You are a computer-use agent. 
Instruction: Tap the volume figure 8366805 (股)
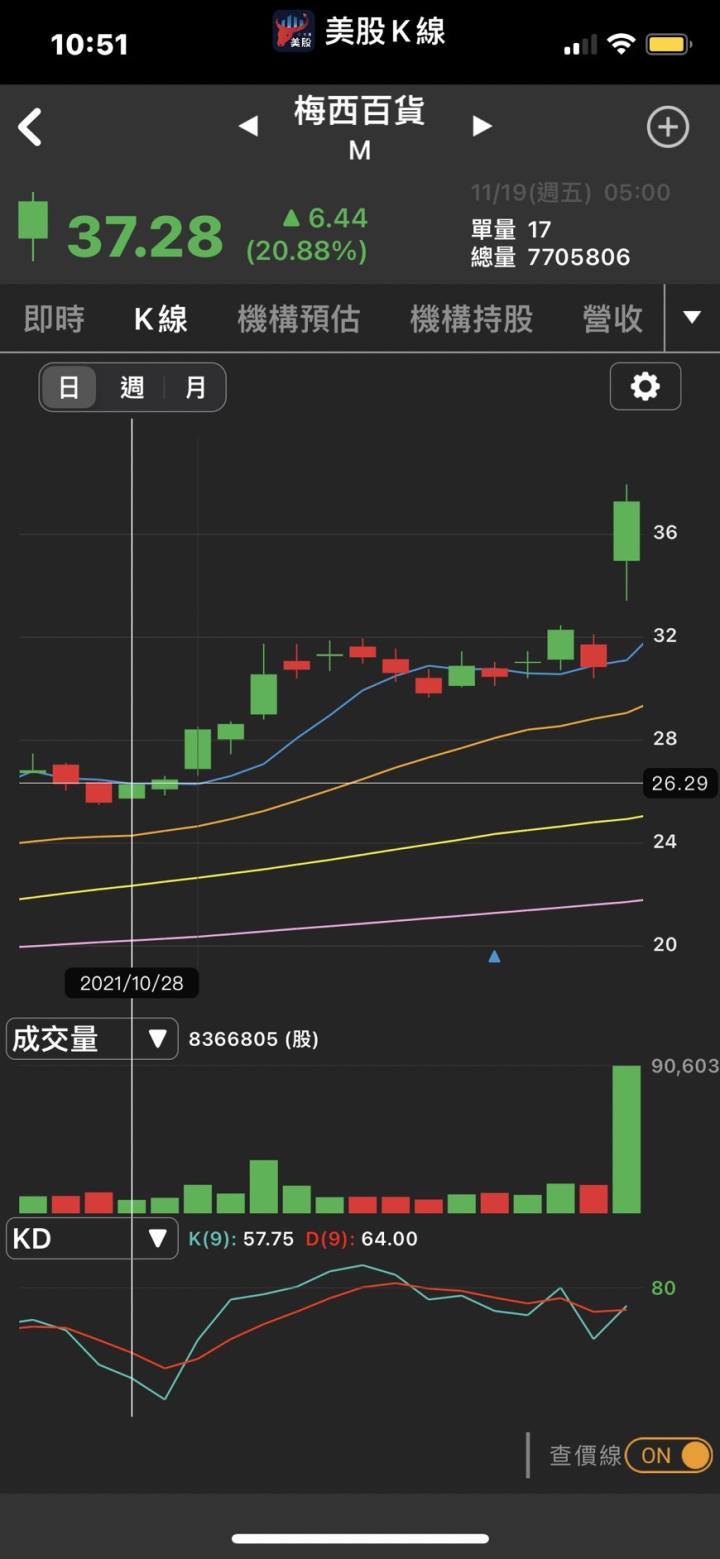[254, 1039]
